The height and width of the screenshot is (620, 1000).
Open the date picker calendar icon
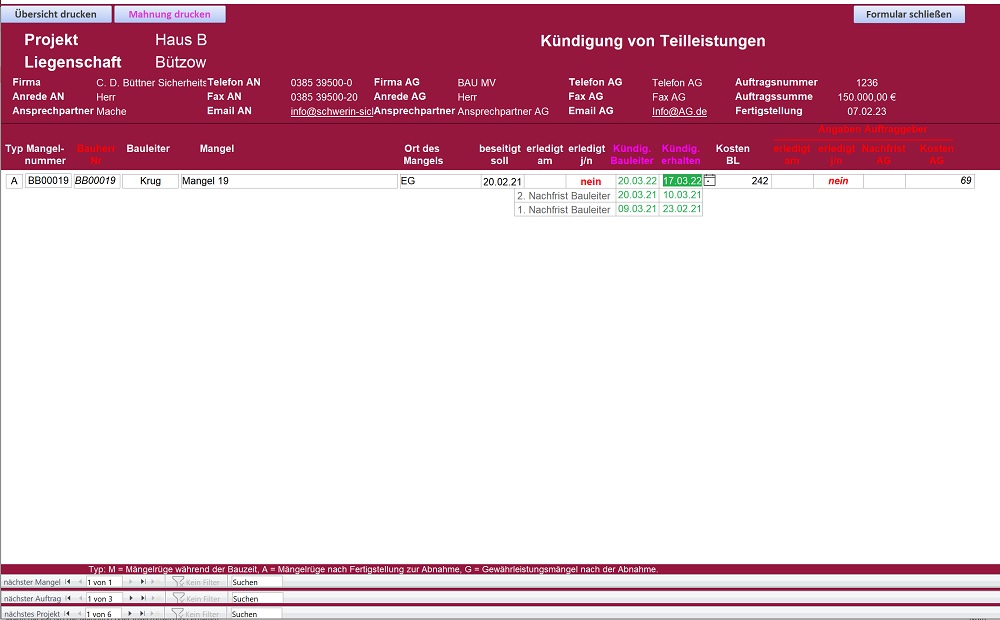[709, 181]
